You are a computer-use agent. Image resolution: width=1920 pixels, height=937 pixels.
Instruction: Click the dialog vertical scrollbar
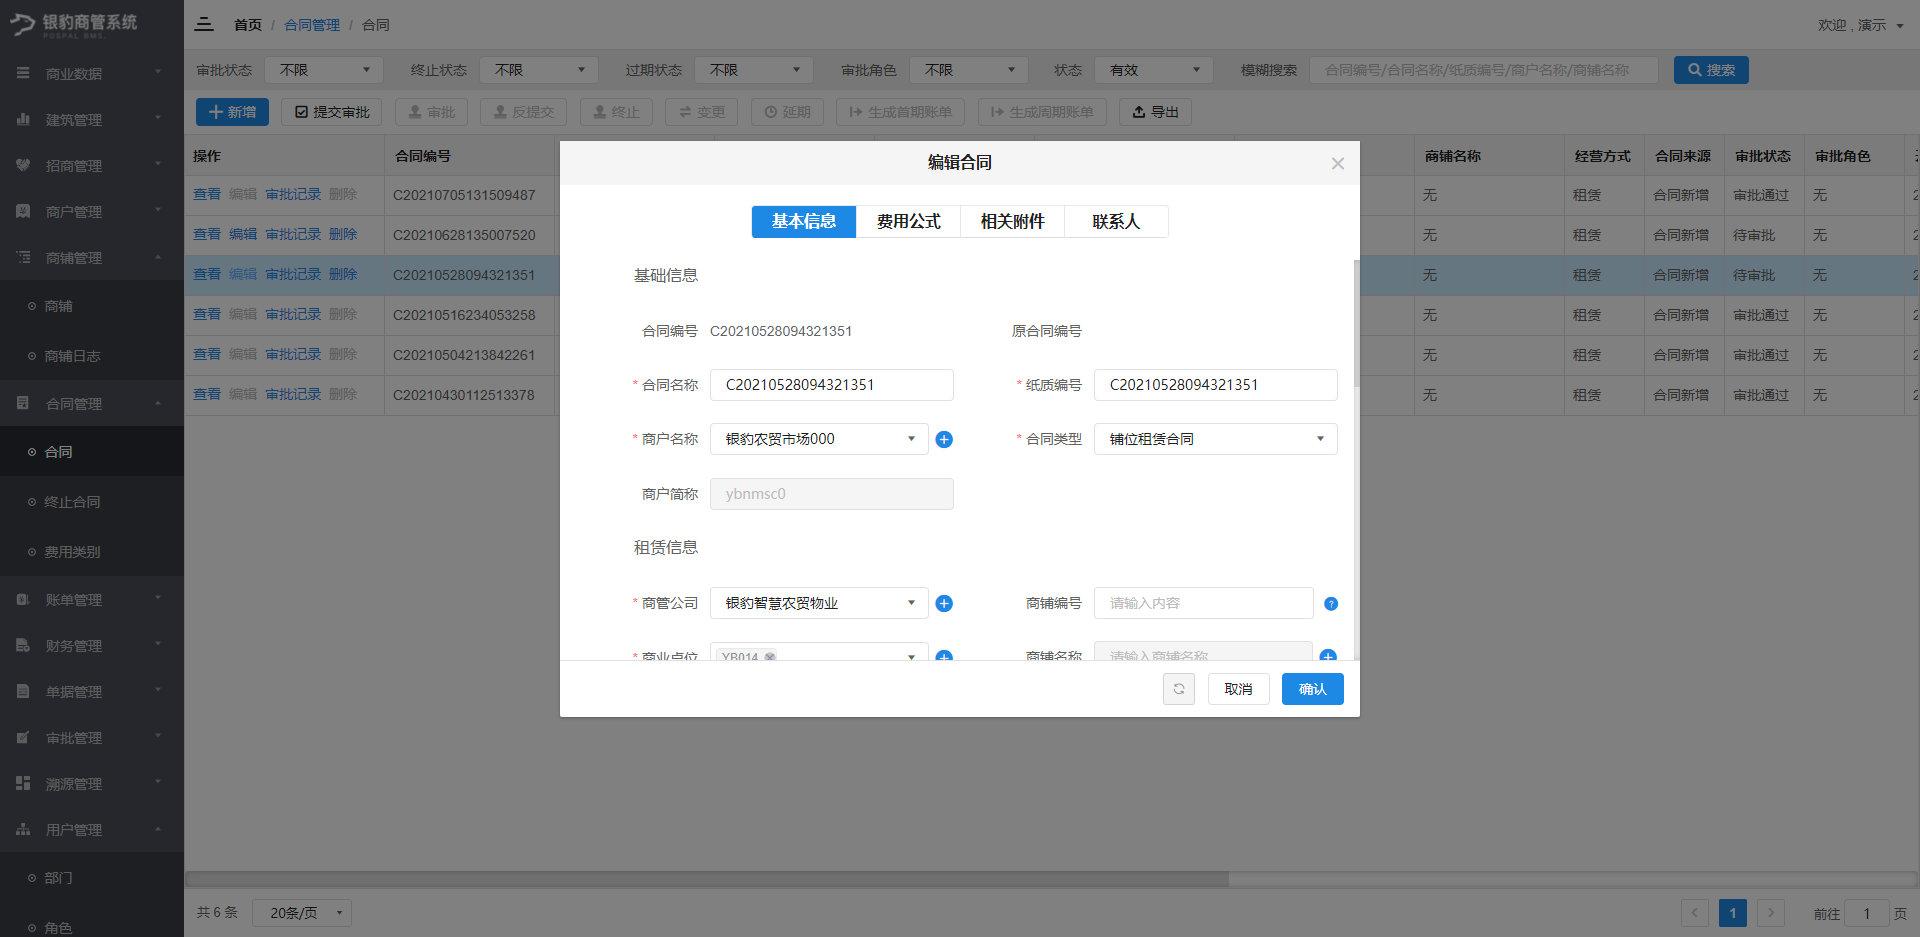(1356, 323)
